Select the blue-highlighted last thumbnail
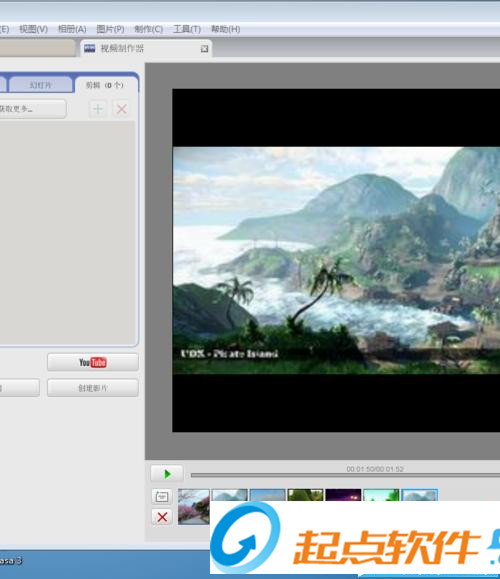500x579 pixels. 419,495
